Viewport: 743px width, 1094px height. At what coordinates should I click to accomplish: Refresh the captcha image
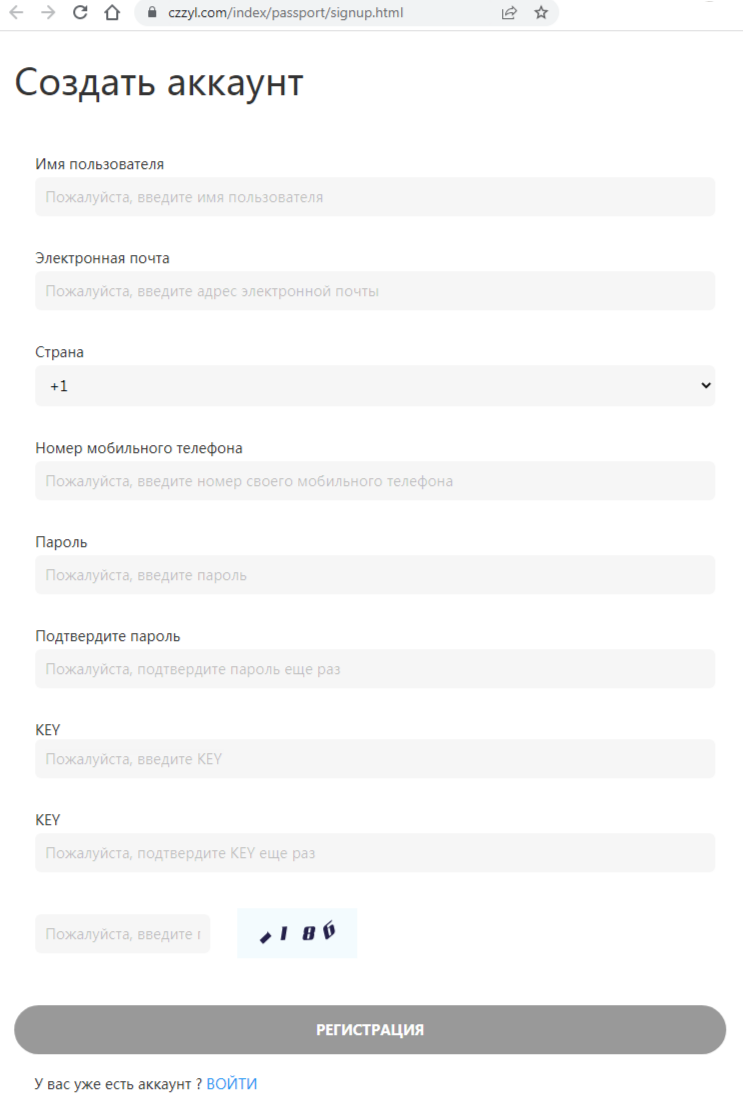click(297, 933)
